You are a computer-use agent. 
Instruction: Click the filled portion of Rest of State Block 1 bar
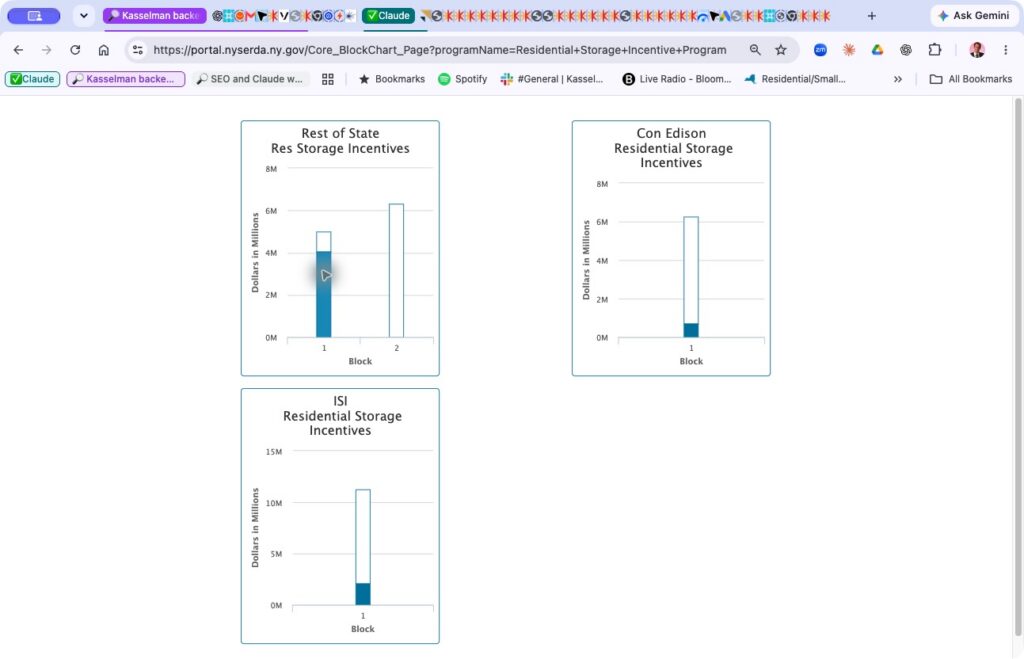323,295
